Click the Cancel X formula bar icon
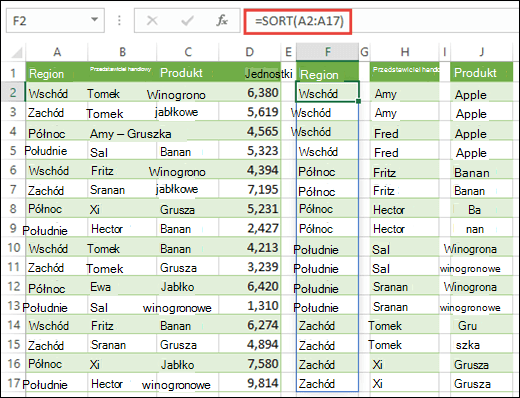The height and width of the screenshot is (398, 520). pyautogui.click(x=152, y=21)
